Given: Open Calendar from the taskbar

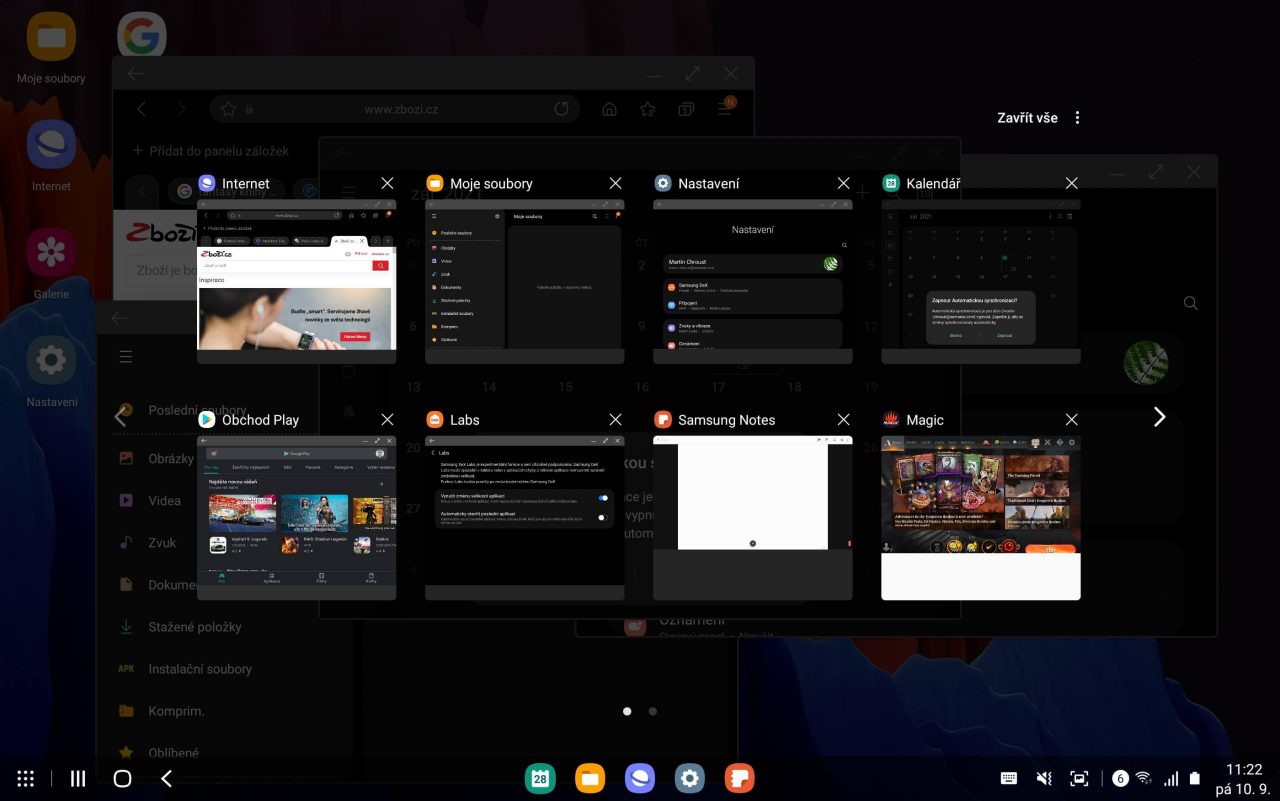Looking at the screenshot, I should (540, 778).
